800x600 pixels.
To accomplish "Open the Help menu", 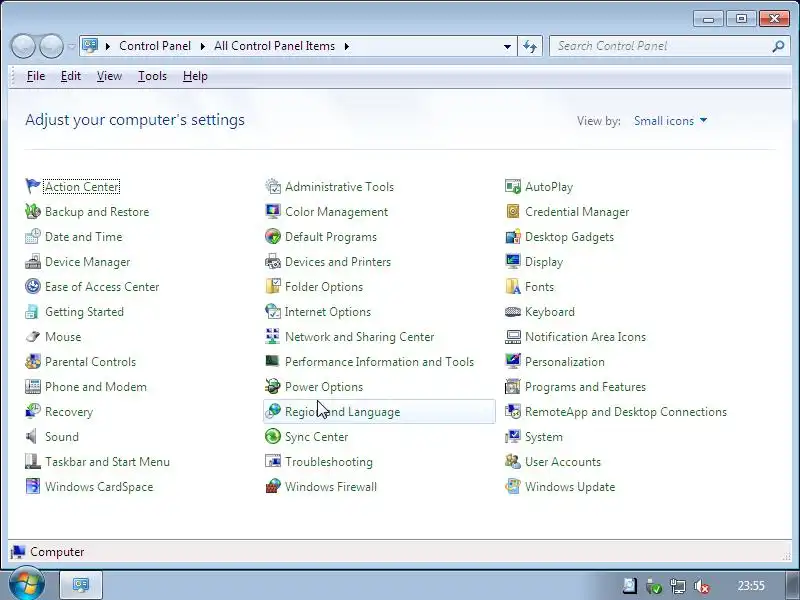I will (x=195, y=76).
